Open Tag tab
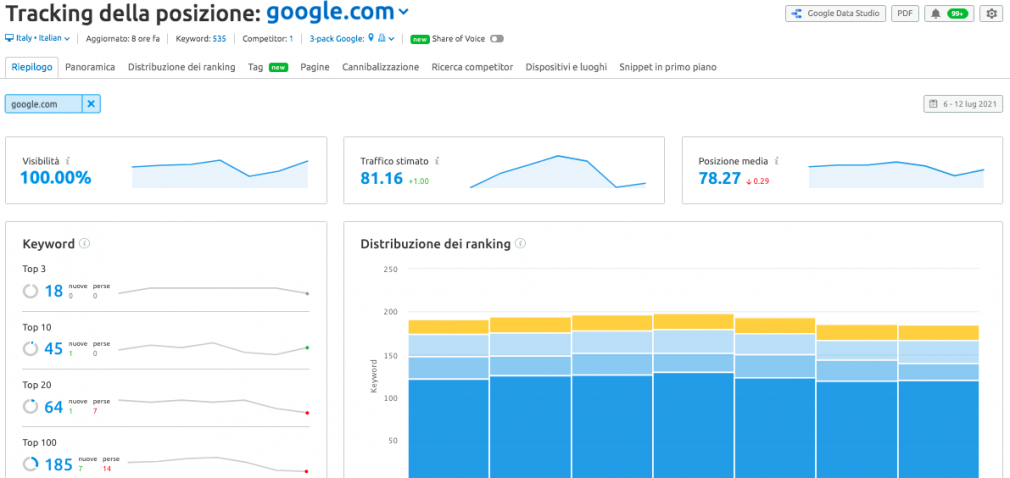The width and height of the screenshot is (1010, 478). [254, 67]
